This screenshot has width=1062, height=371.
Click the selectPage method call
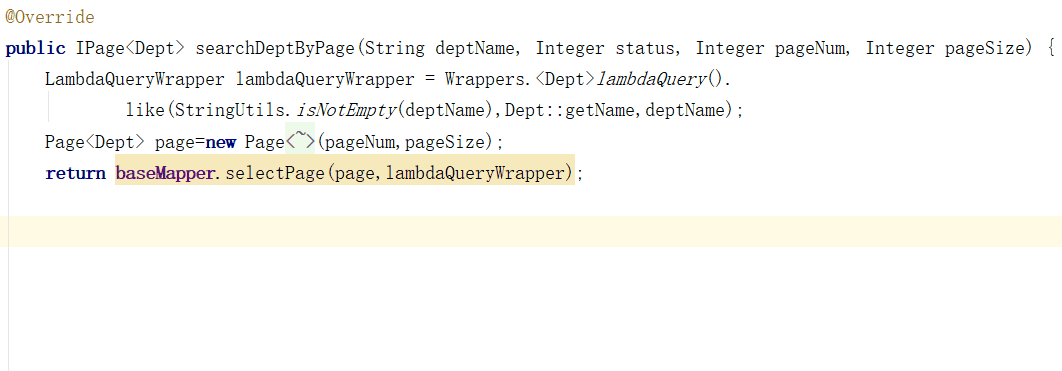(275, 173)
